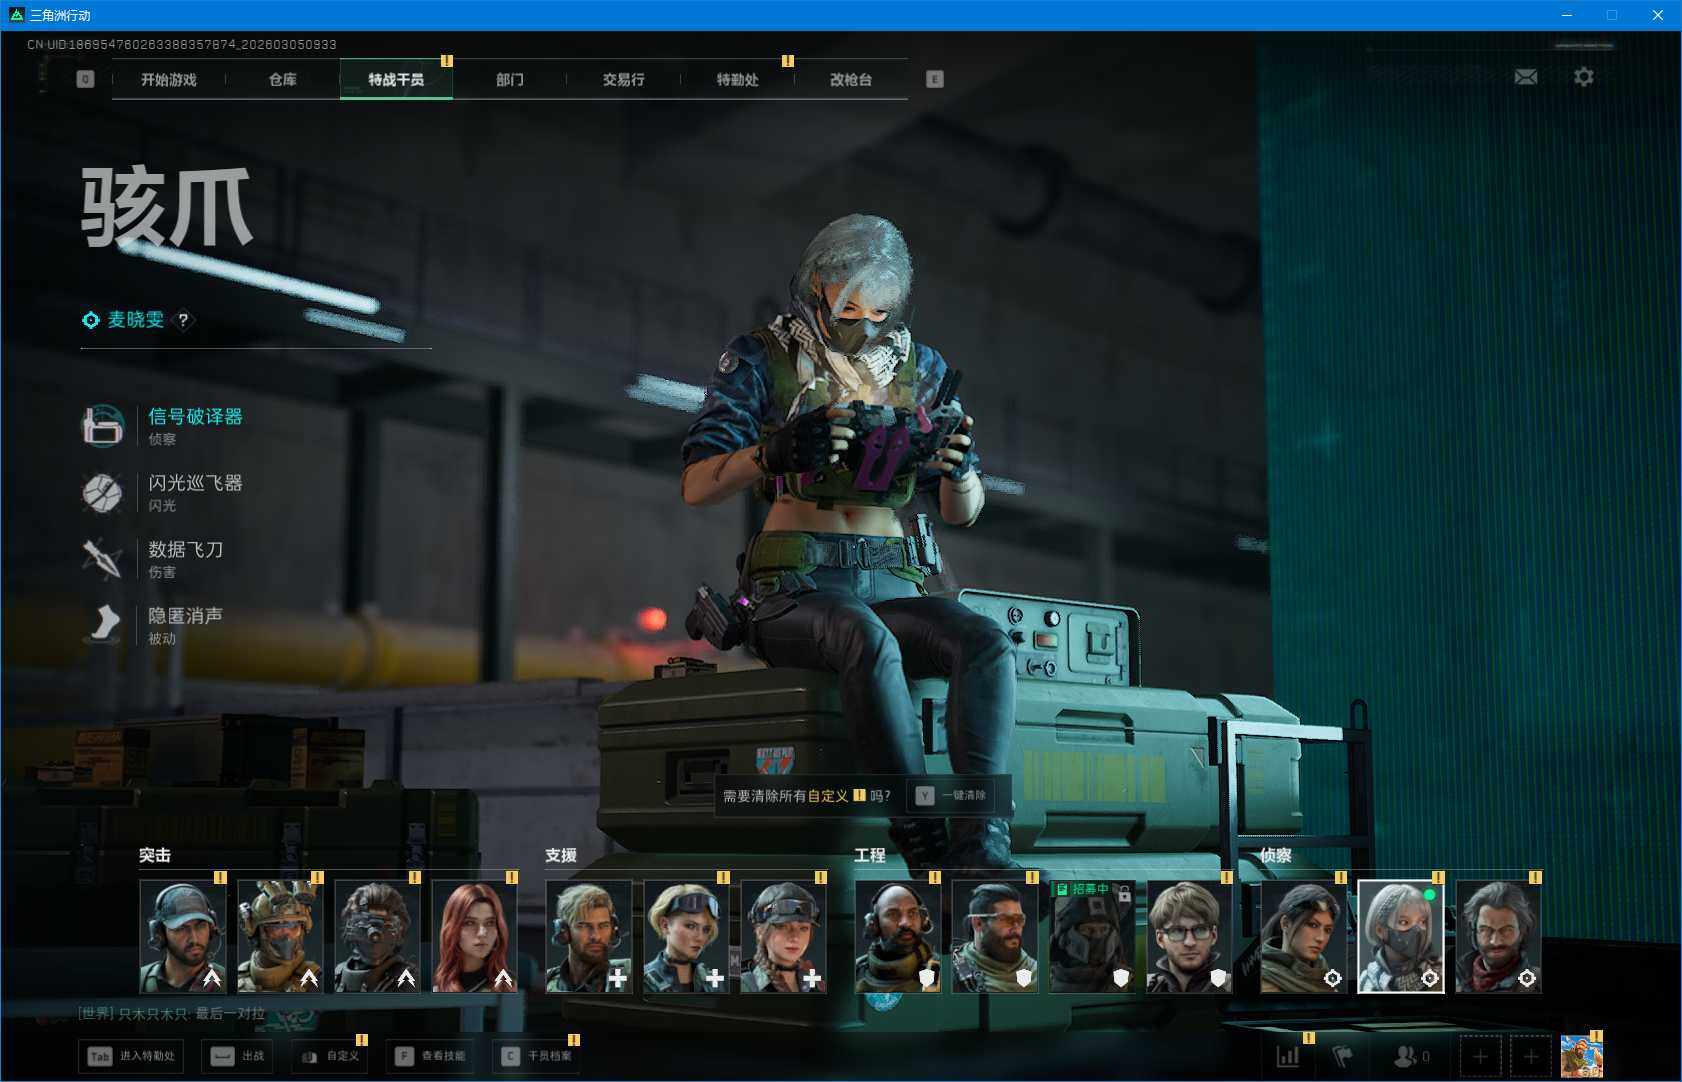Viewport: 1682px width, 1082px height.
Task: Select the engineer with orange glasses
Action: (x=995, y=936)
